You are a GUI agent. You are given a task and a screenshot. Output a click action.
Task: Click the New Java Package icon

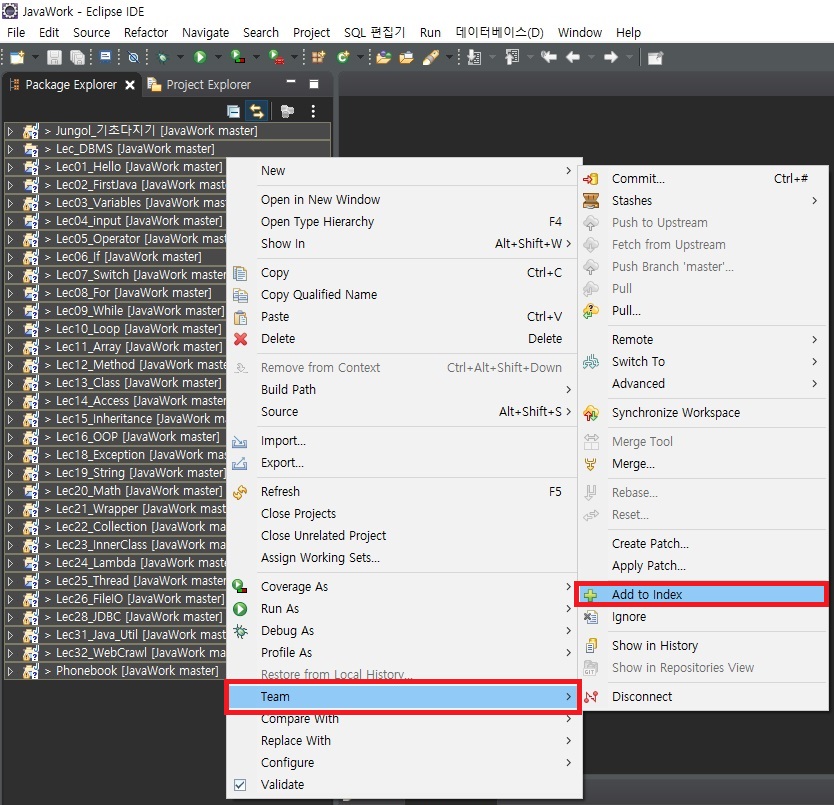coord(318,57)
